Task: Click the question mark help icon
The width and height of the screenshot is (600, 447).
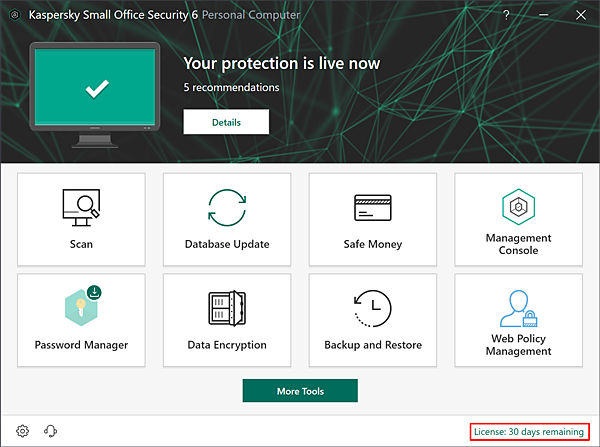Action: point(506,16)
